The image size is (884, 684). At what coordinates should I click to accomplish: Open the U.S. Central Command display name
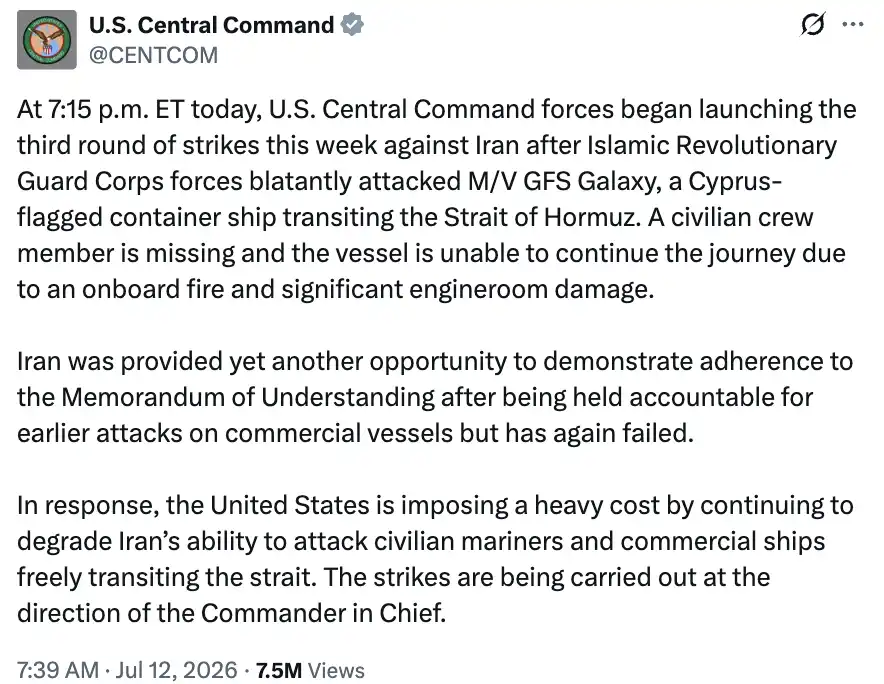[211, 25]
